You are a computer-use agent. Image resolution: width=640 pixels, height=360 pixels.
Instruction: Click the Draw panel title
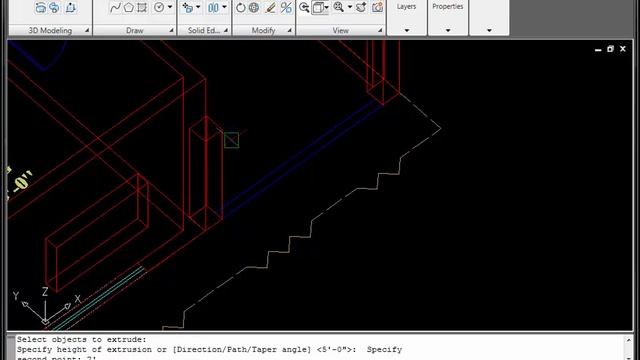135,31
